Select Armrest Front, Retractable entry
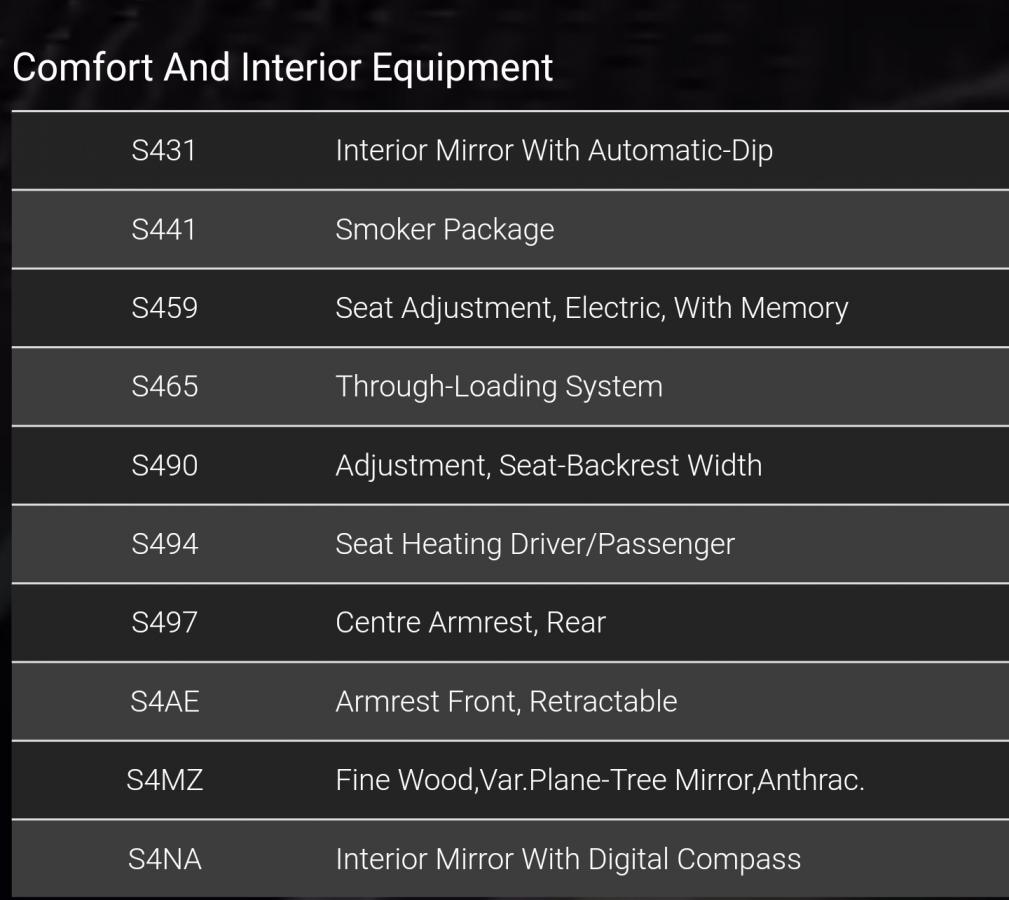 click(506, 701)
